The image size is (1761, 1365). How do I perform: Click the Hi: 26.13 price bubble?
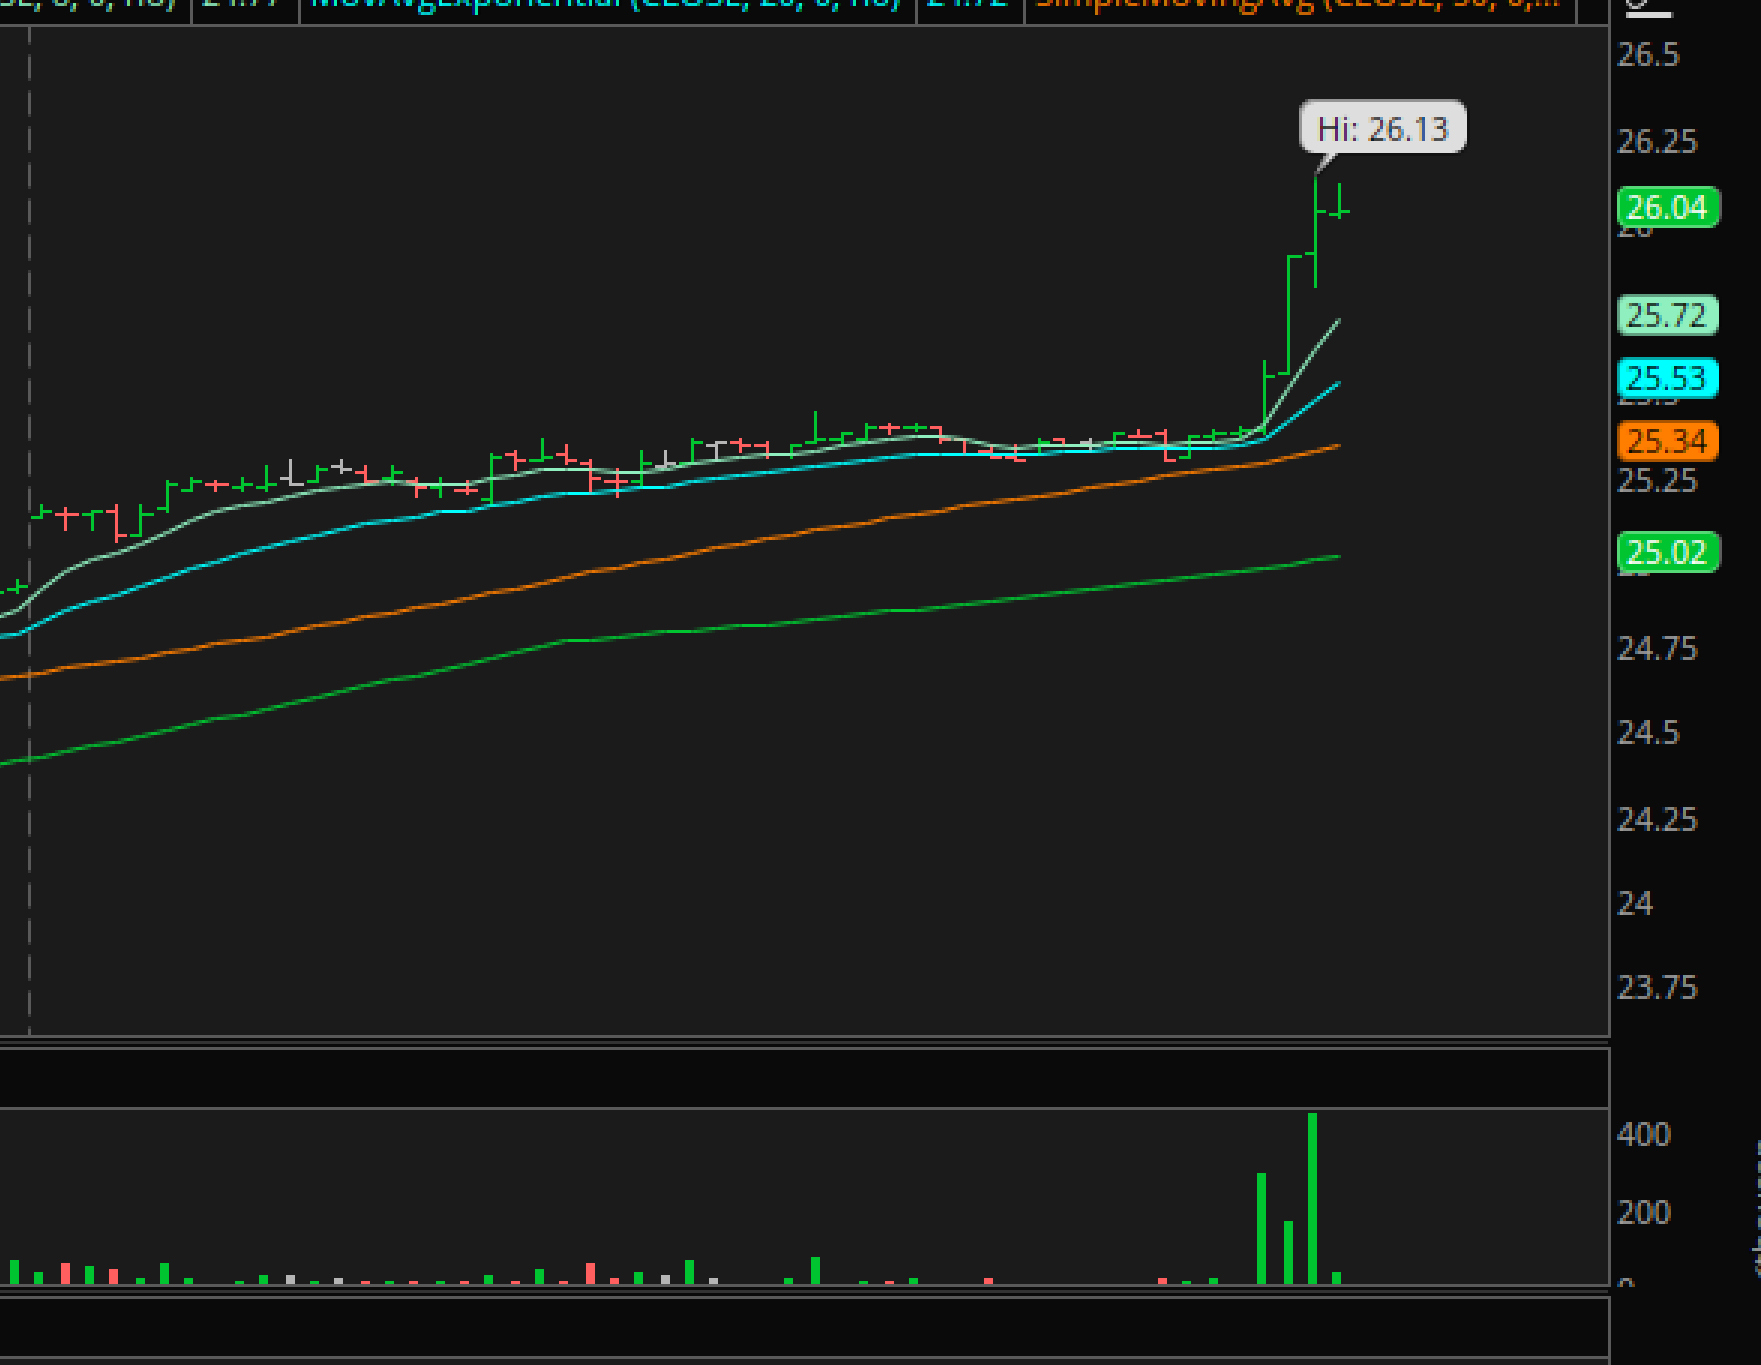pos(1383,128)
